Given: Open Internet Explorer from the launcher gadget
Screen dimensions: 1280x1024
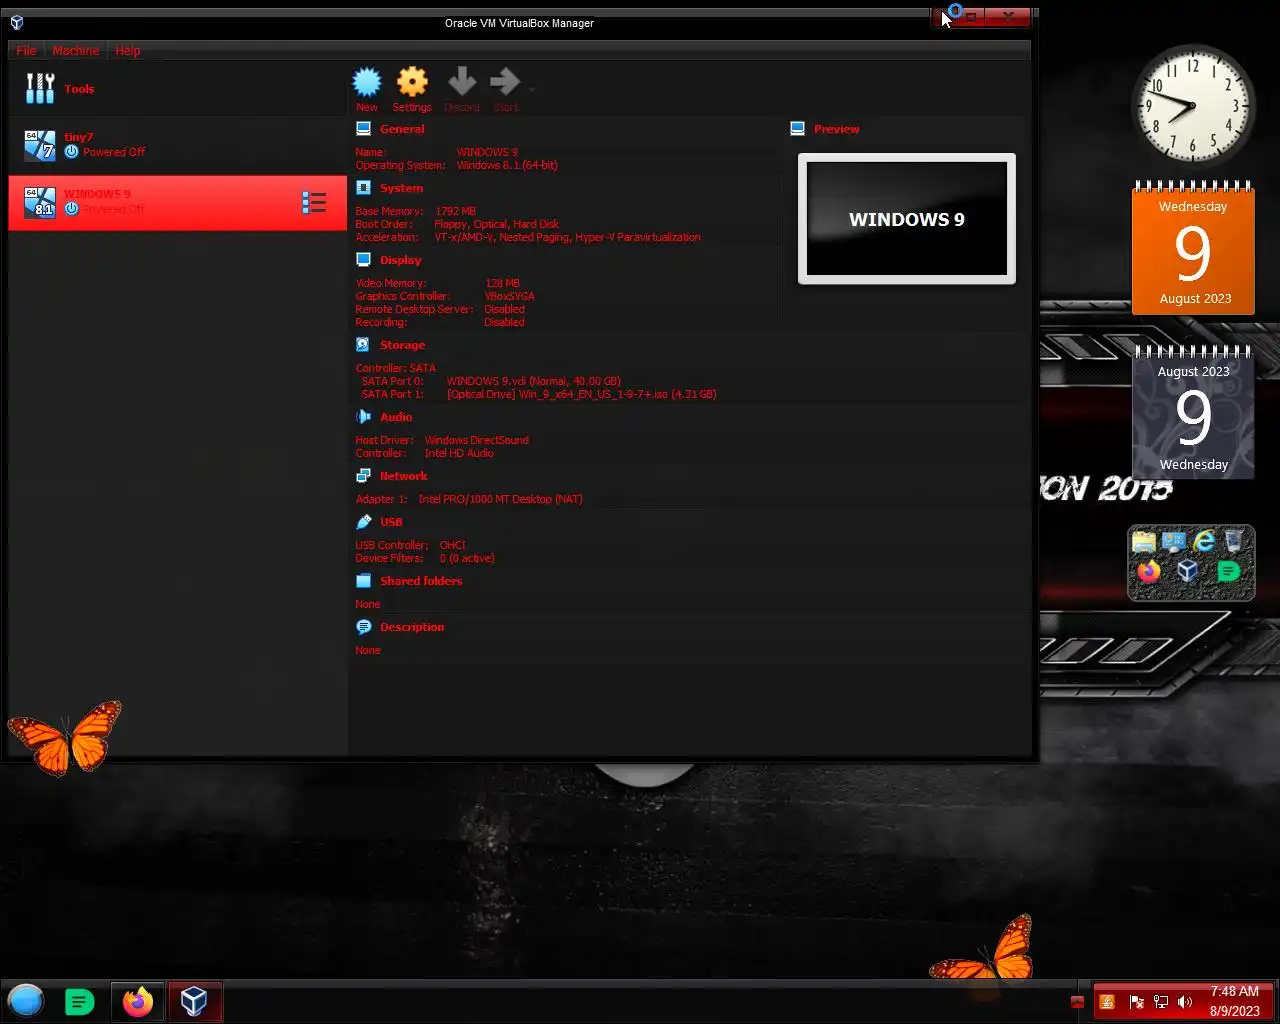Looking at the screenshot, I should [x=1205, y=541].
